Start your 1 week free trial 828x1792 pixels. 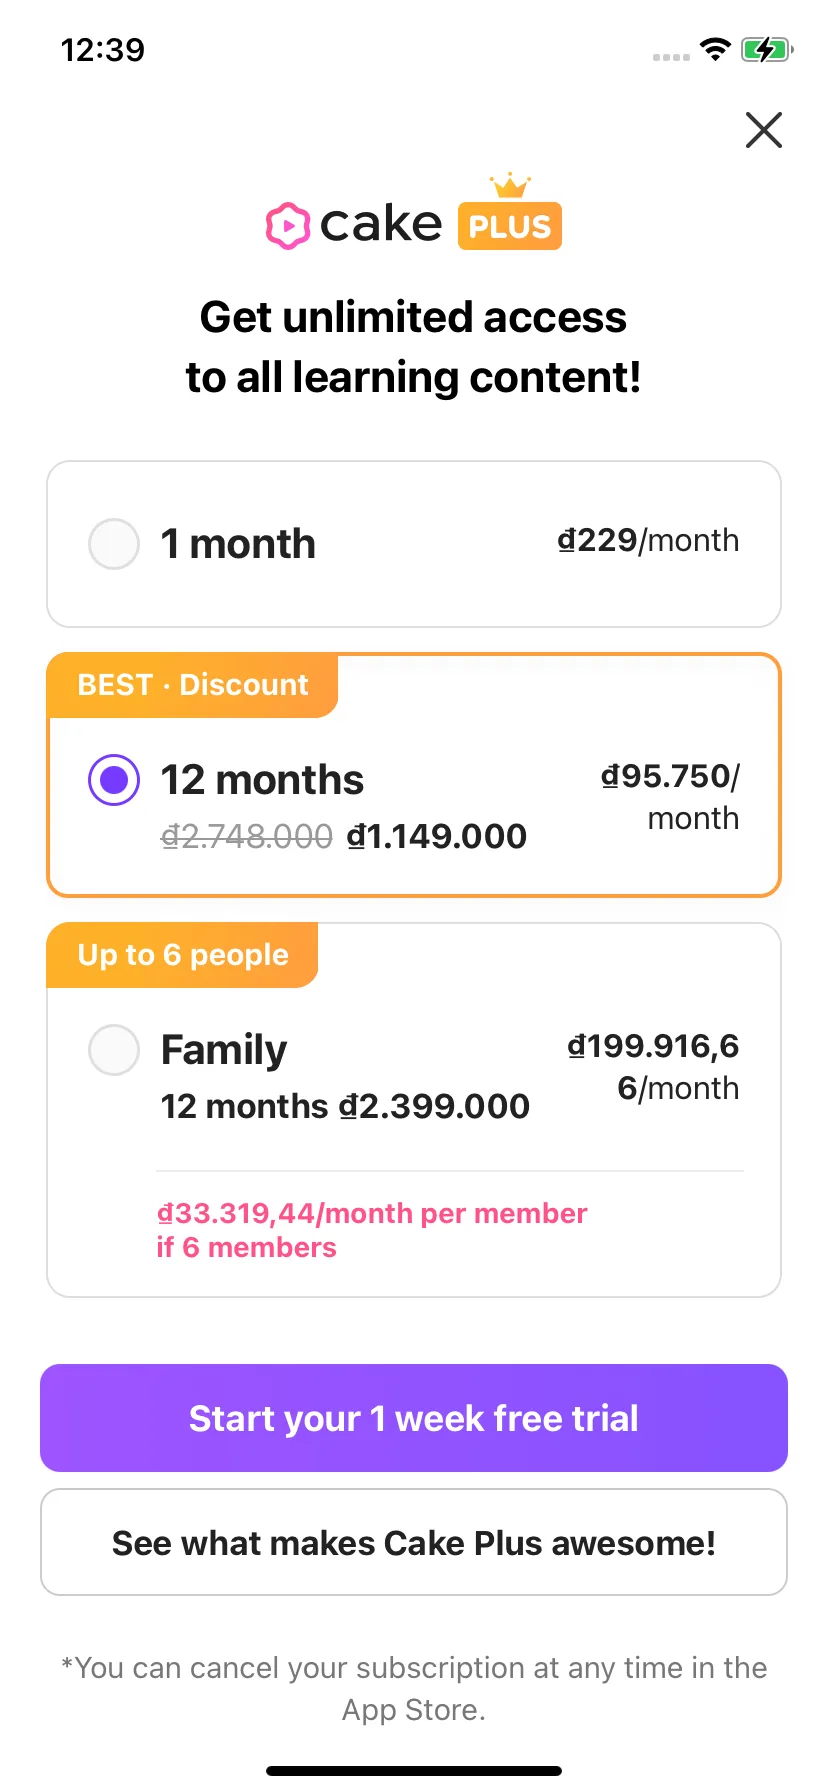(414, 1418)
